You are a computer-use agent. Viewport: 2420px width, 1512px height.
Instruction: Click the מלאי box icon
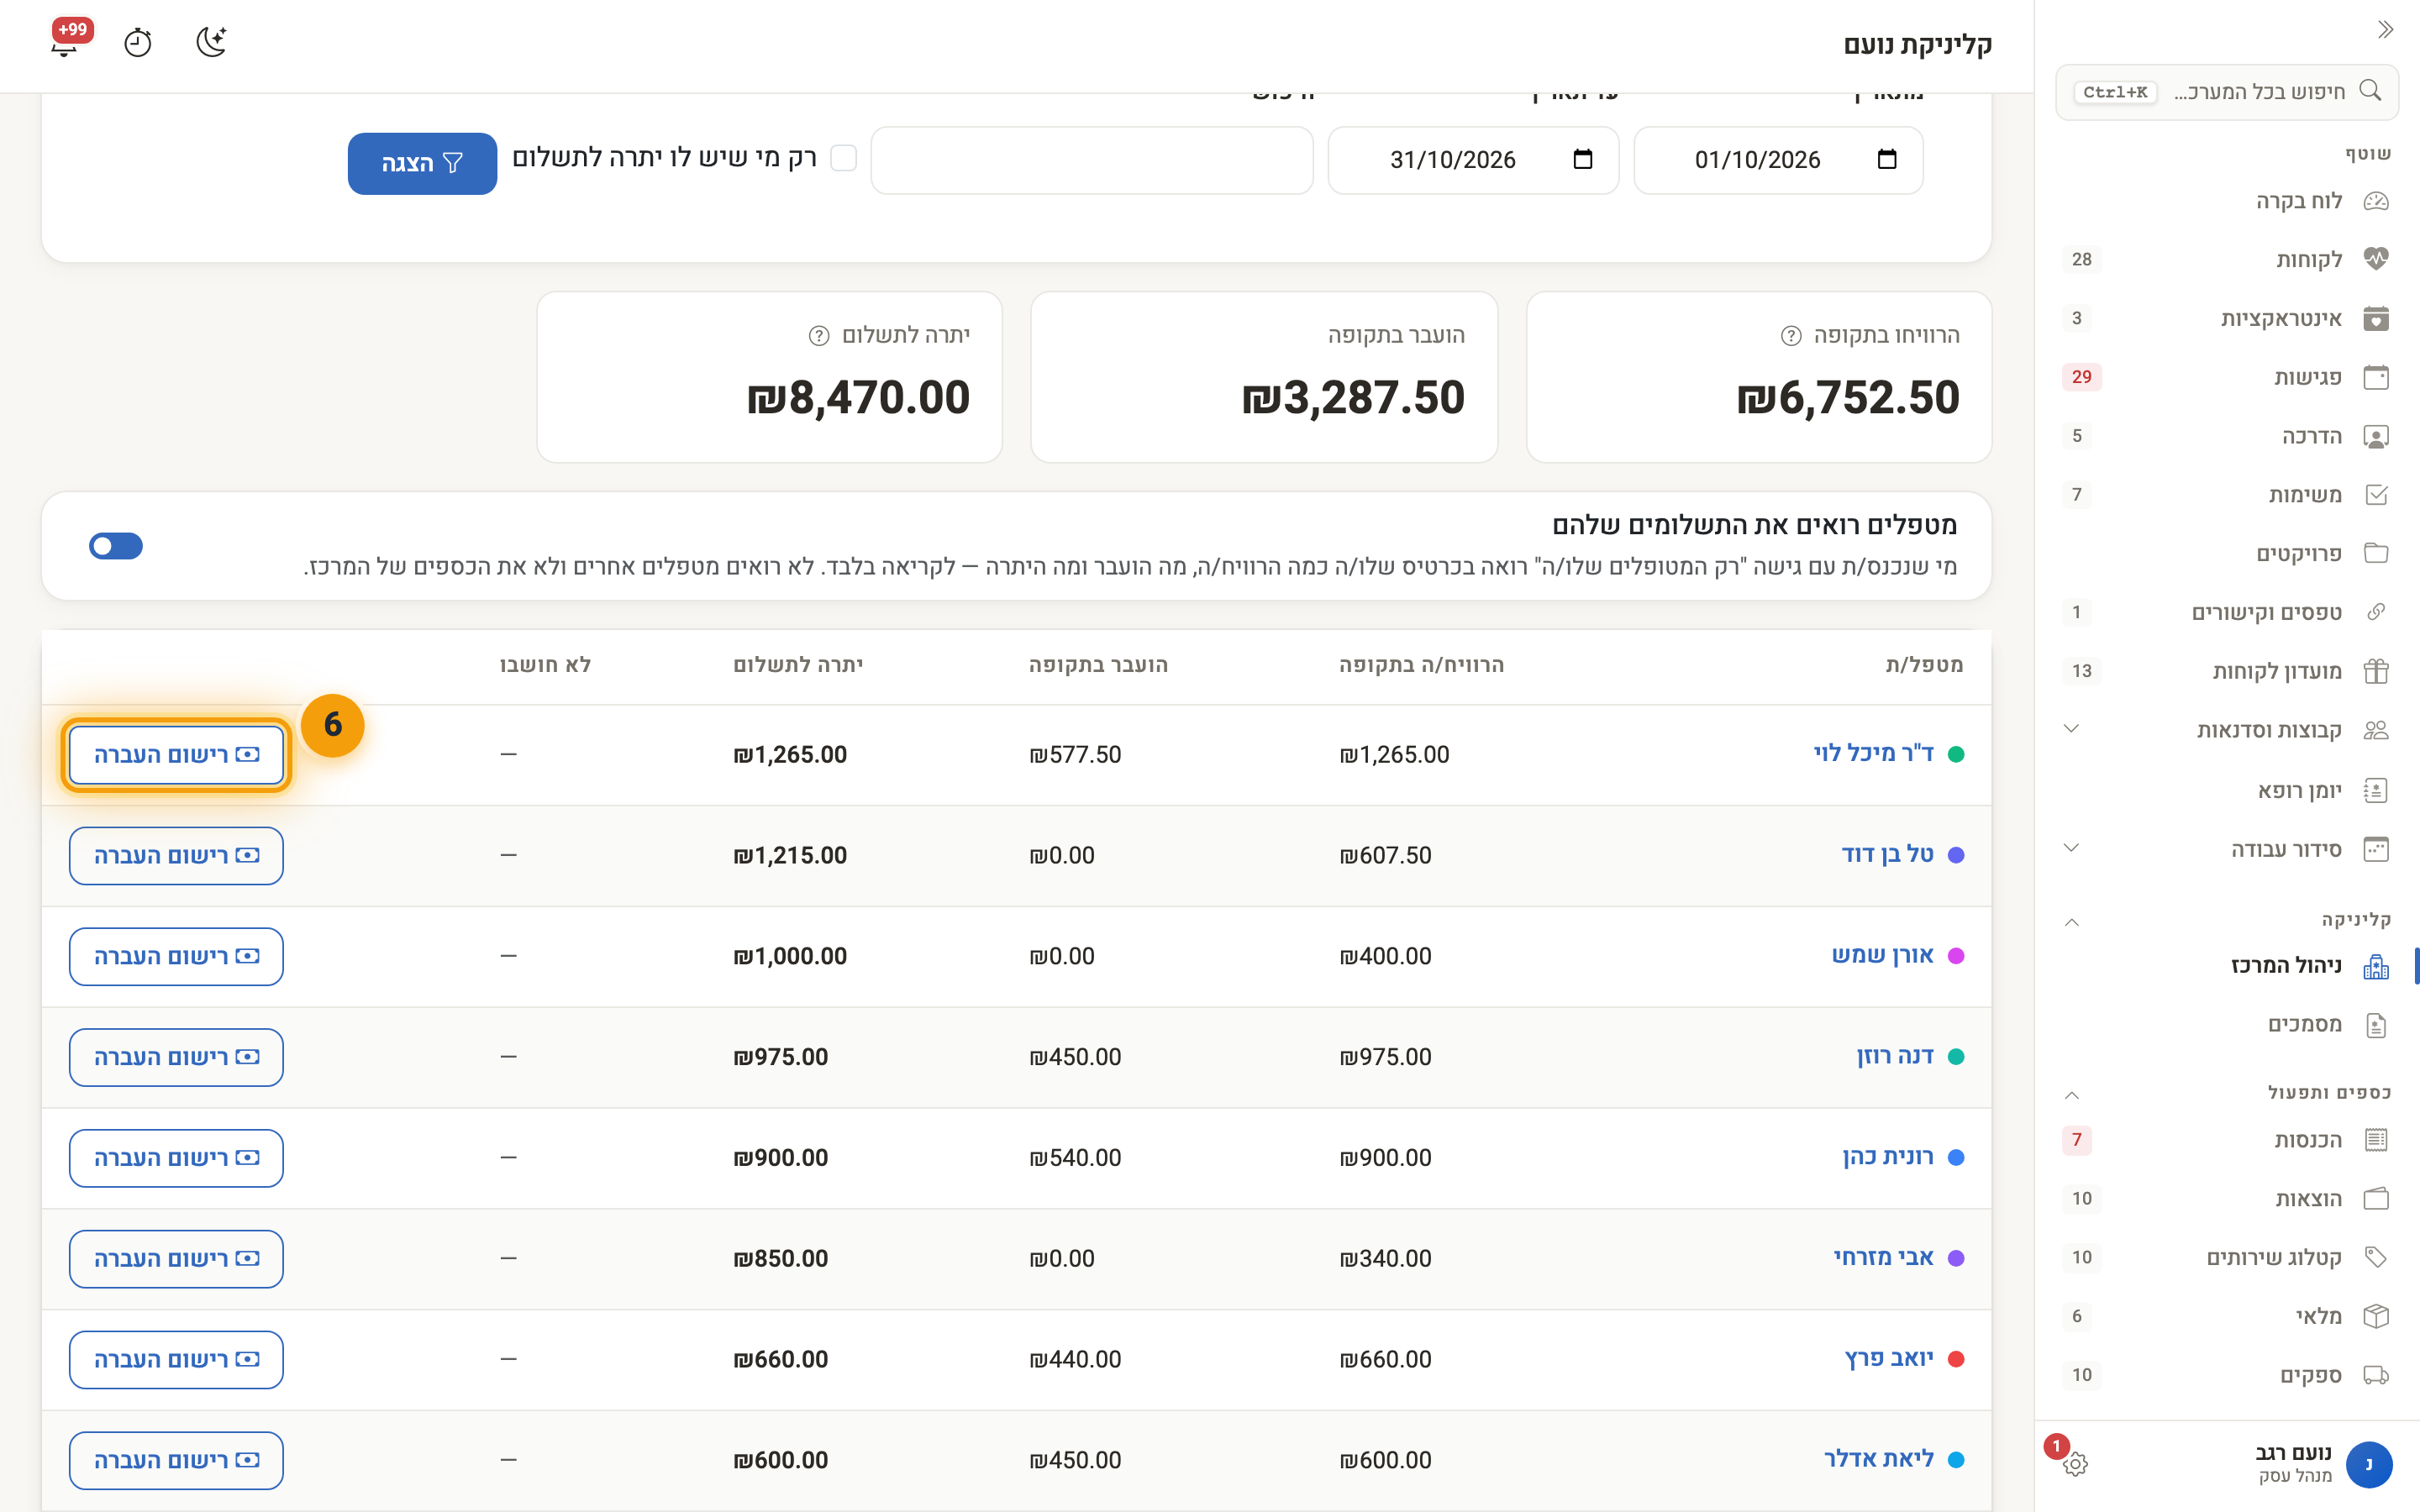pyautogui.click(x=2376, y=1316)
